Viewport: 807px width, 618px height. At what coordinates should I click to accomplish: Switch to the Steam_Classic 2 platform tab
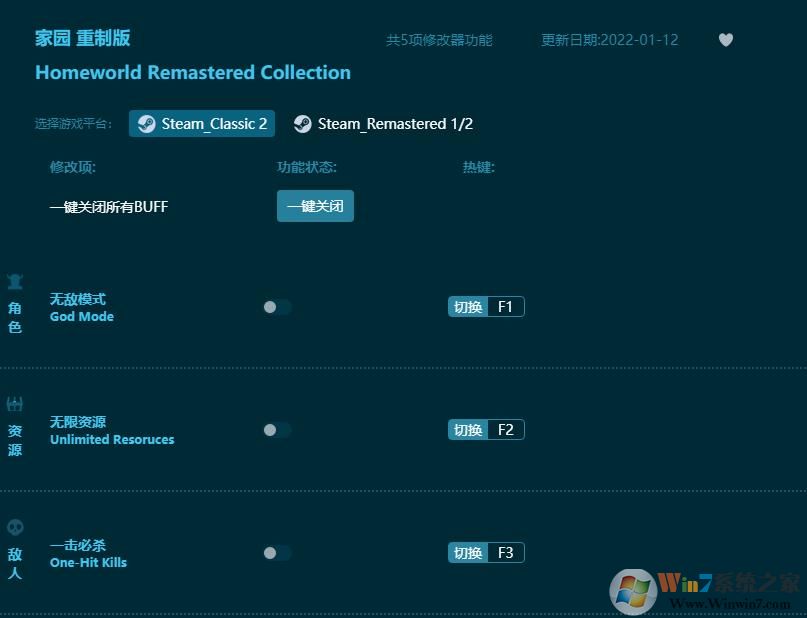[201, 124]
